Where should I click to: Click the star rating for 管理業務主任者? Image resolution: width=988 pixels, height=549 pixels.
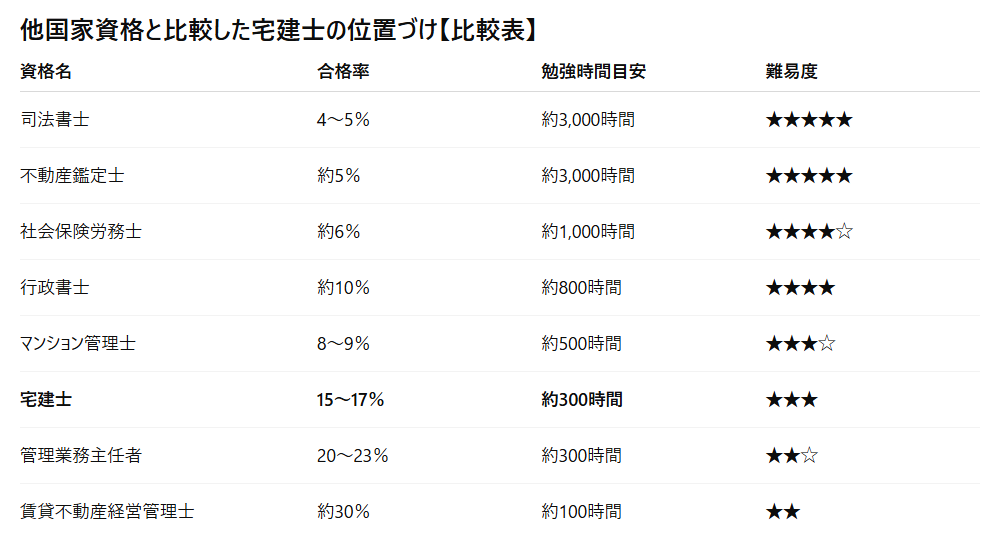[x=791, y=456]
